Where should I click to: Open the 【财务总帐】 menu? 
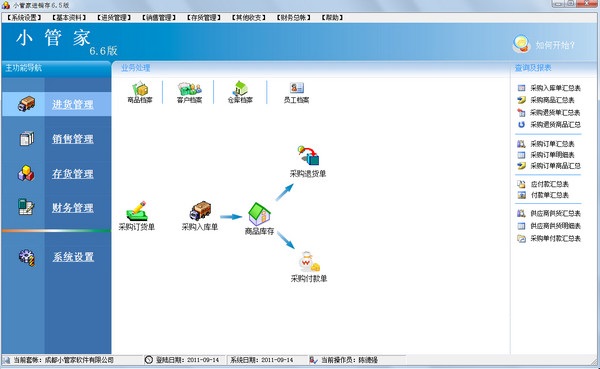(293, 18)
